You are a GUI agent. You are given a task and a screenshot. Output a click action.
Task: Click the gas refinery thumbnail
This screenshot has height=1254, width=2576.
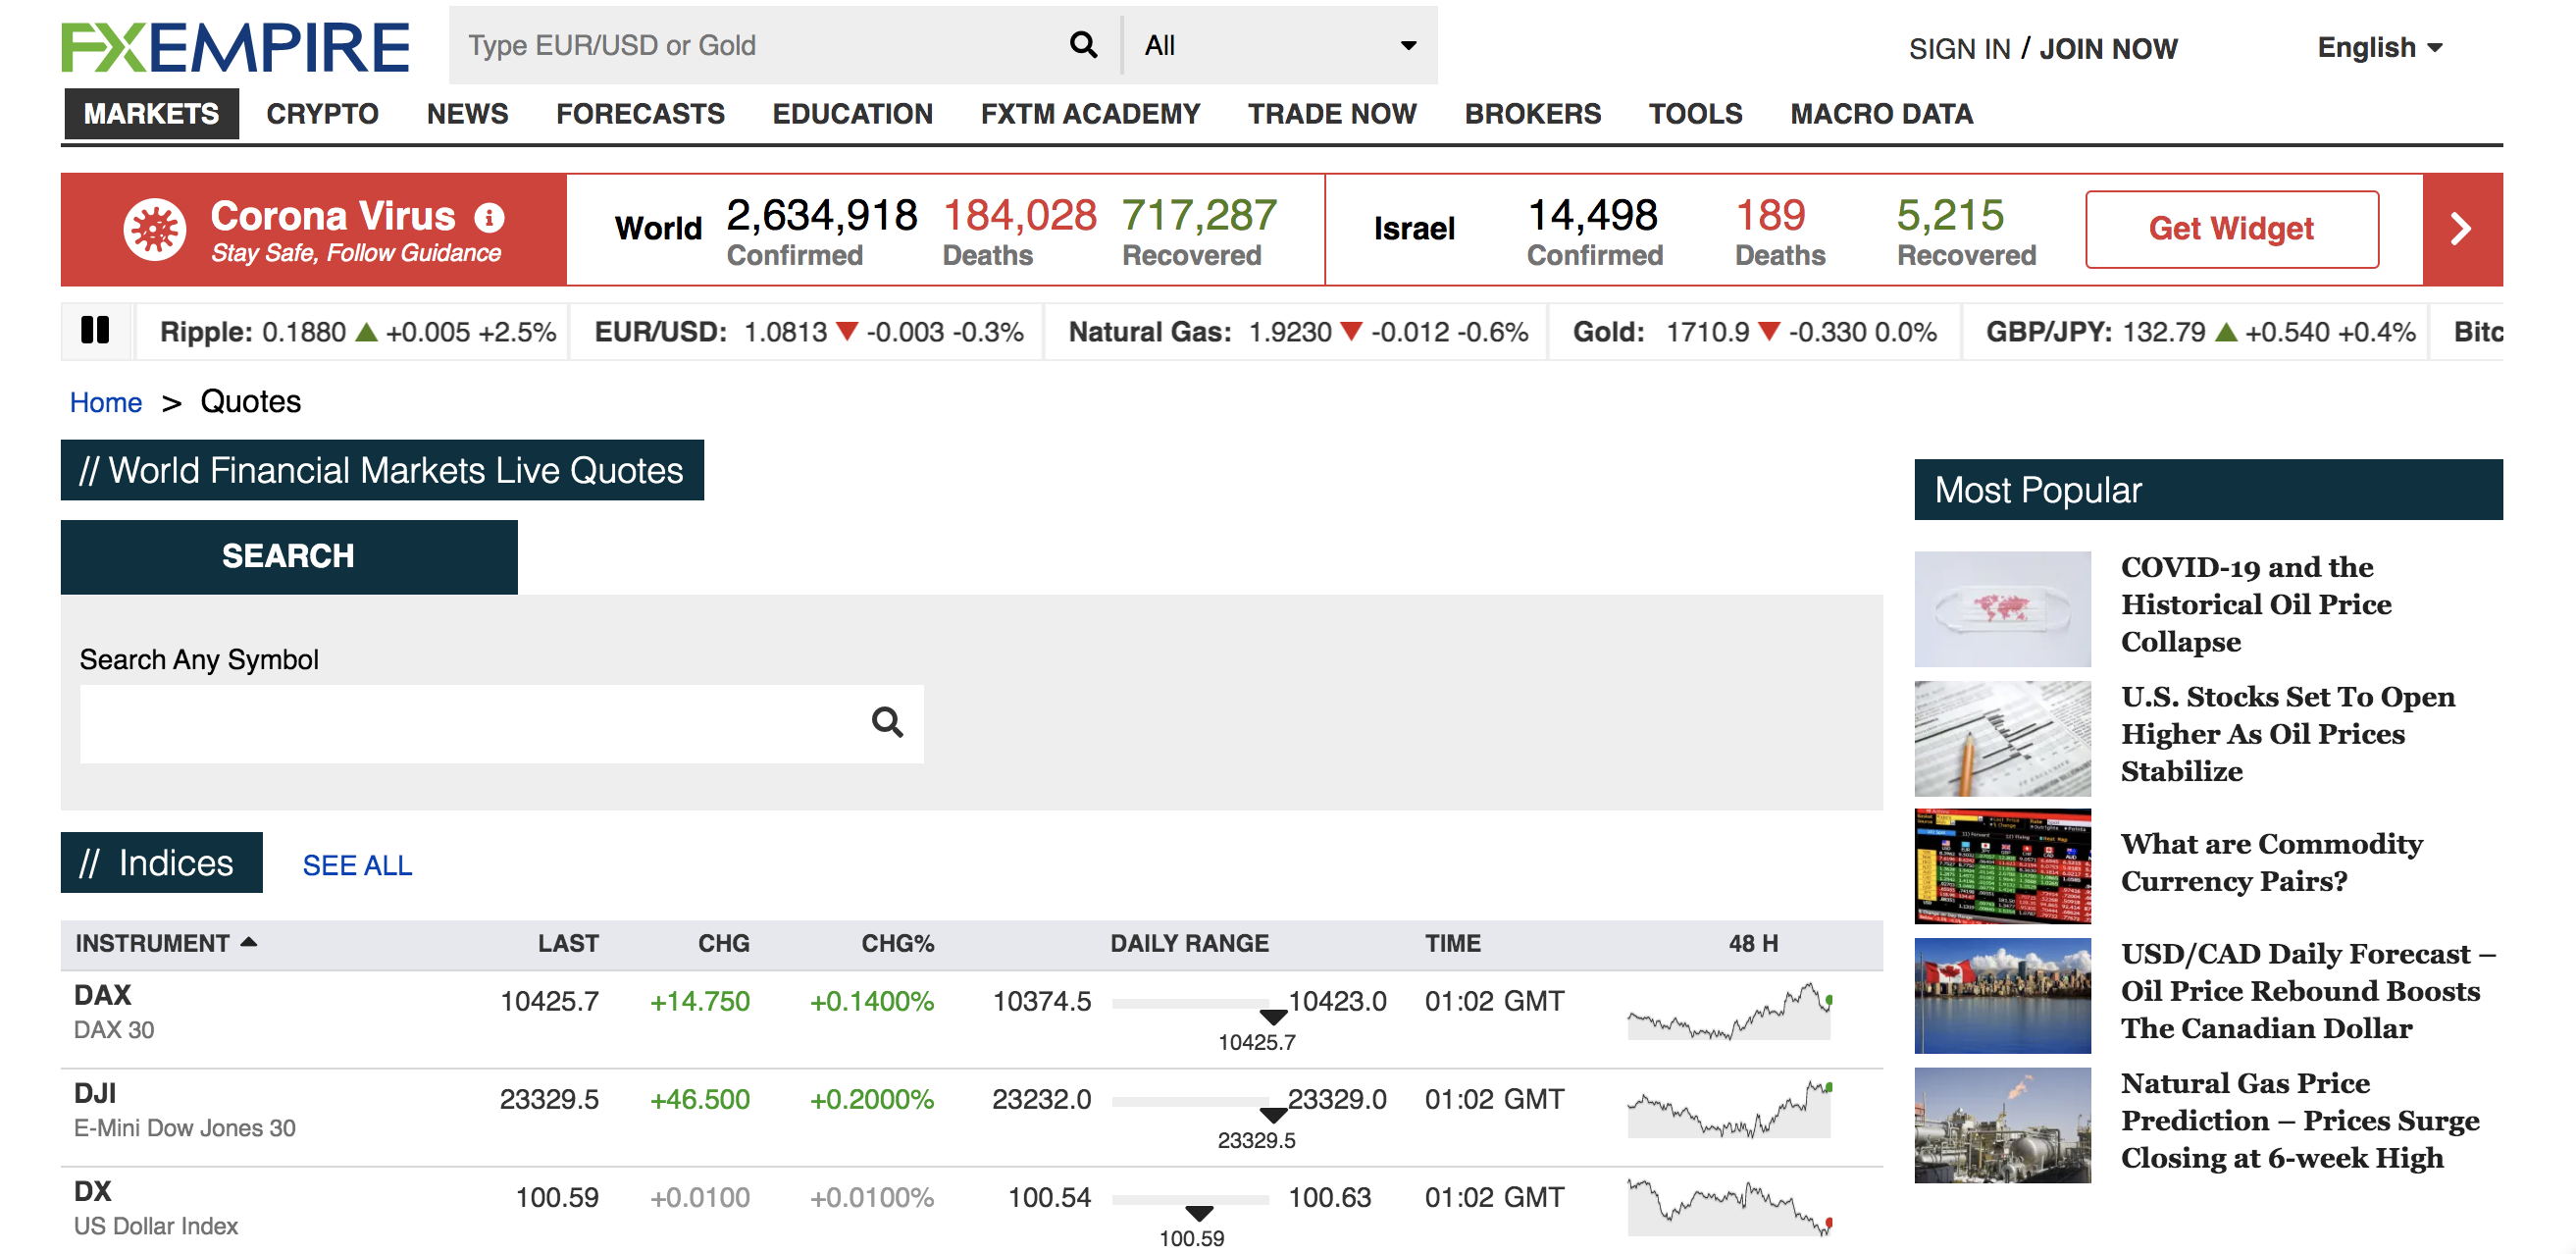point(2002,1125)
